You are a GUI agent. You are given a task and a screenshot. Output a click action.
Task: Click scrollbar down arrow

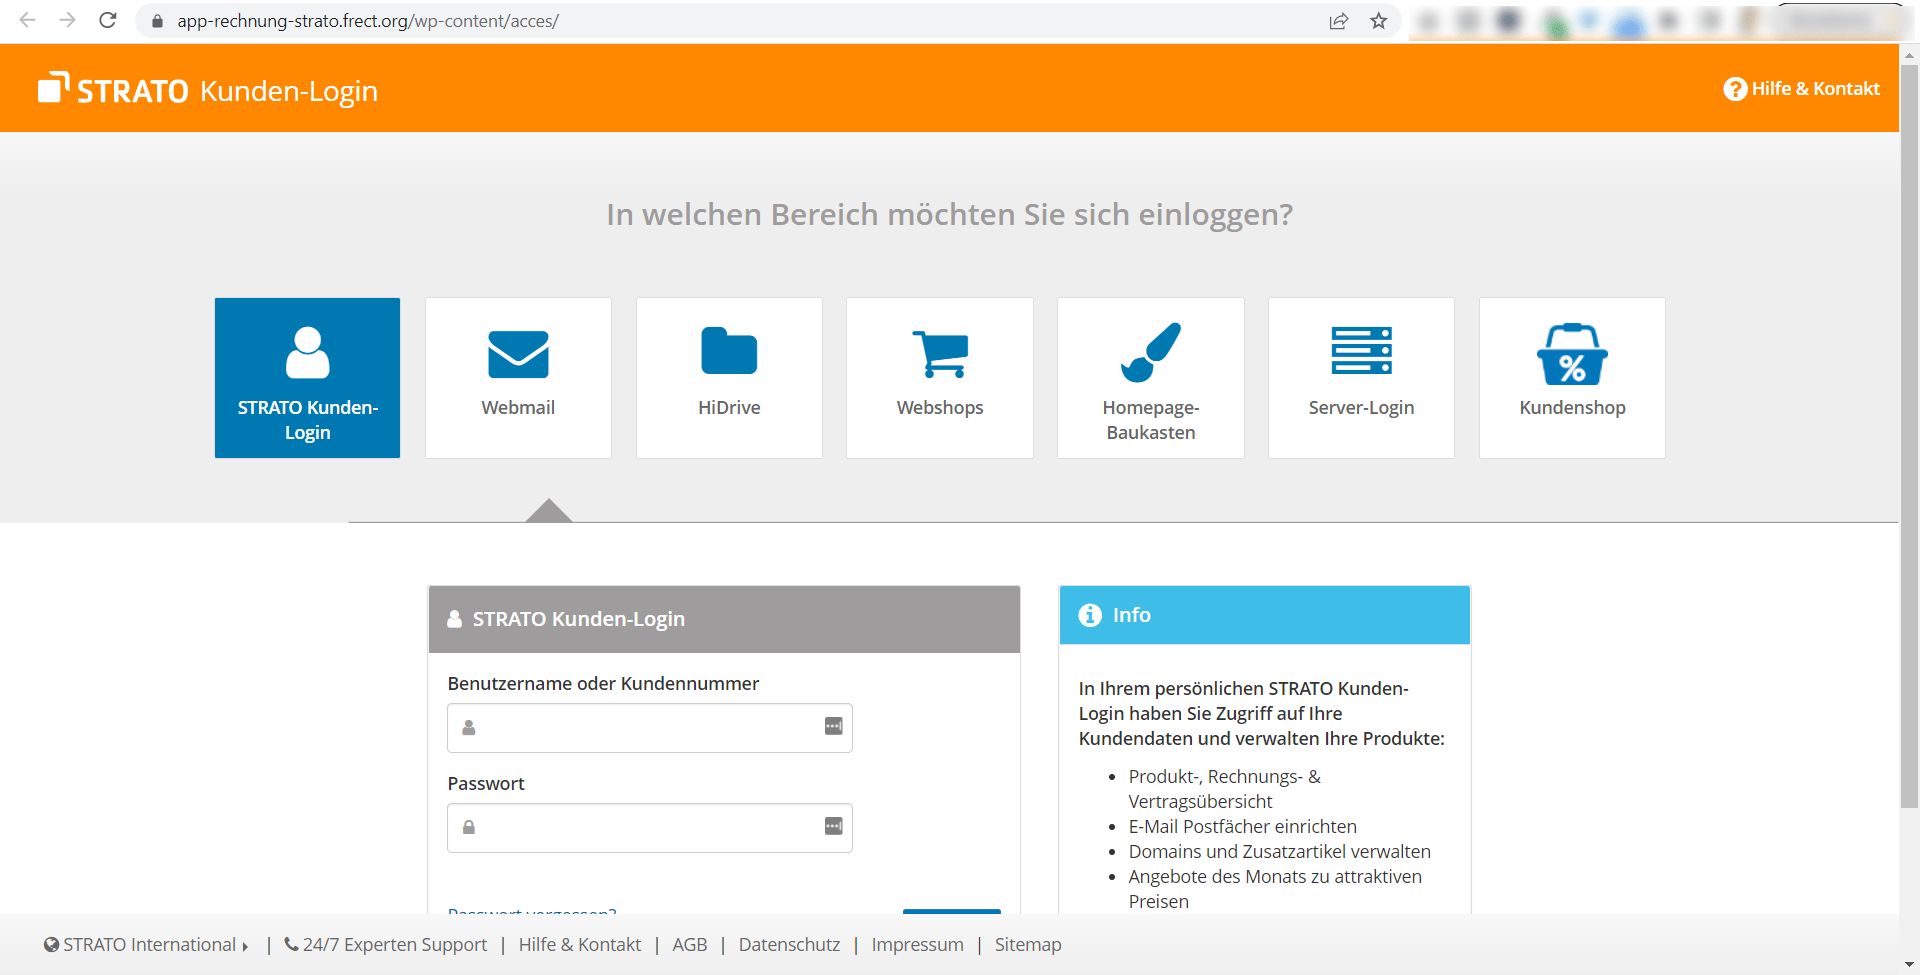point(1909,965)
